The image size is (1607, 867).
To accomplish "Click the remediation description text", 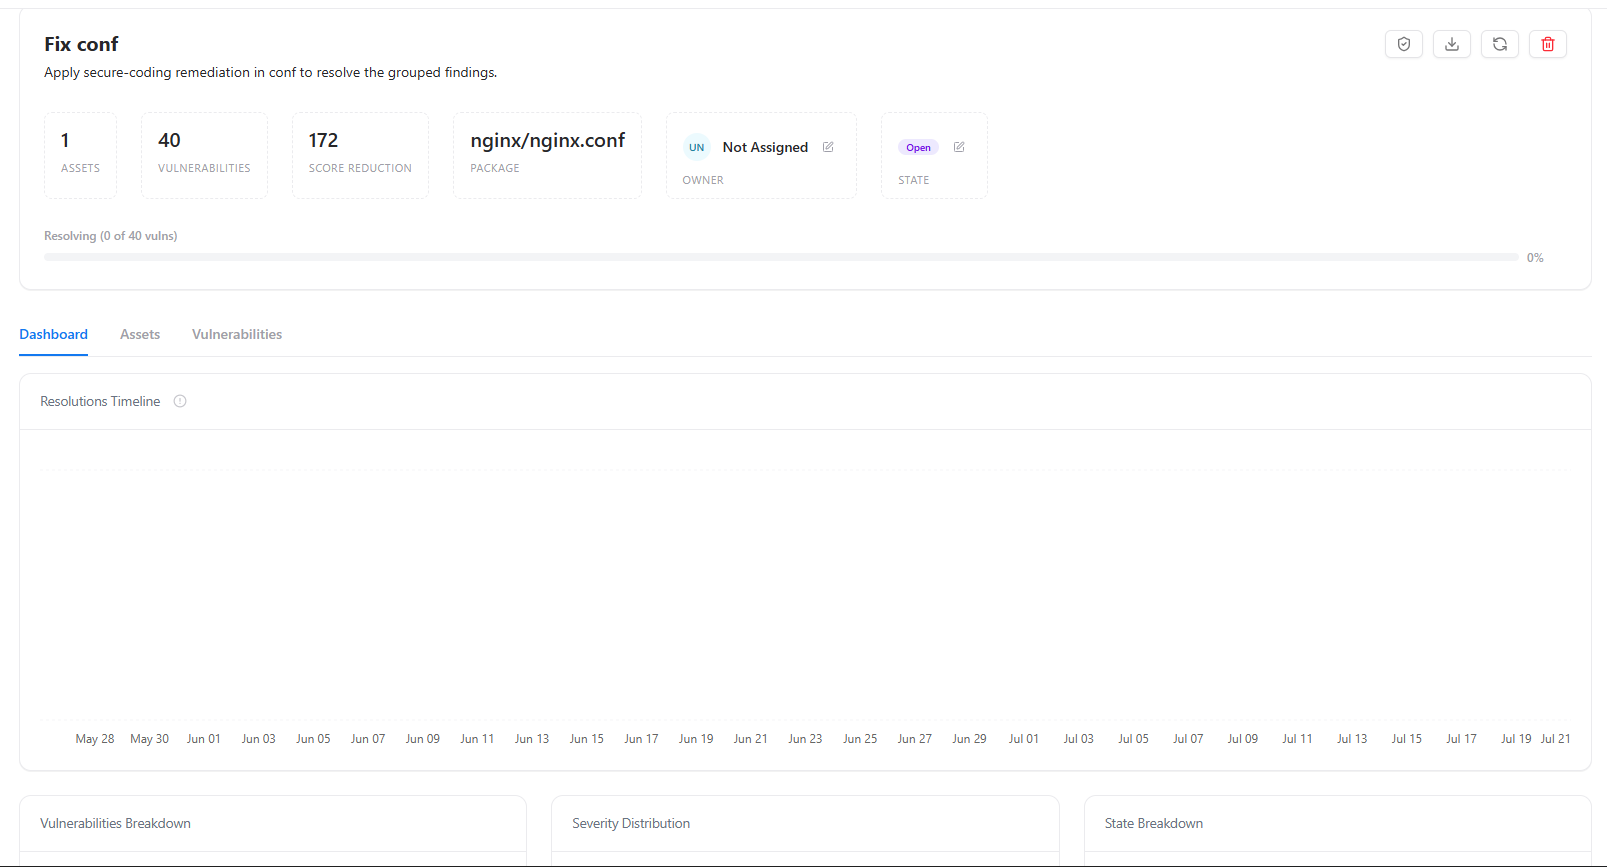I will pyautogui.click(x=271, y=72).
